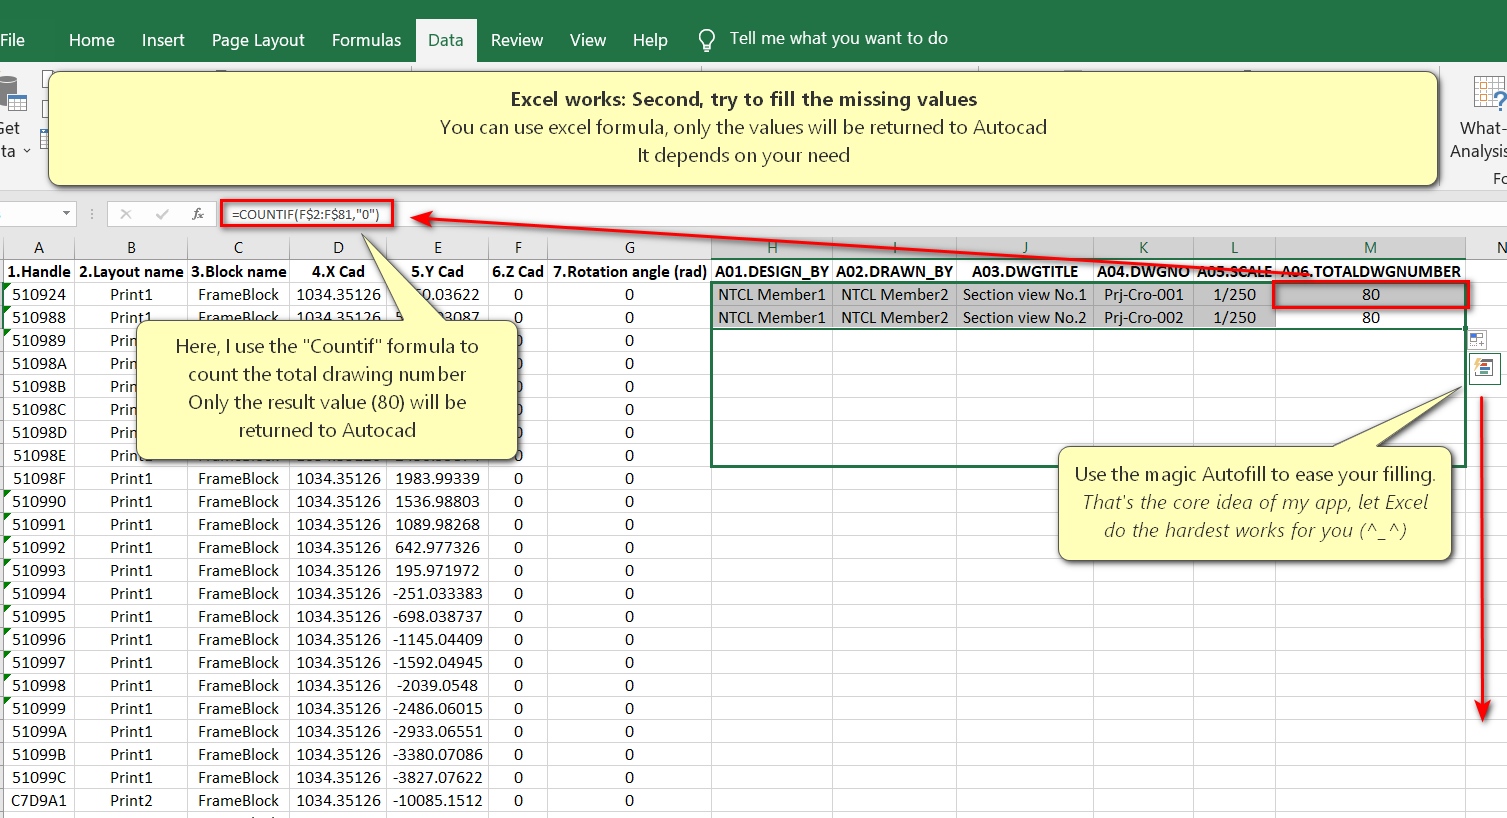The width and height of the screenshot is (1507, 818).
Task: Confirm the formula with the checkmark
Action: [x=162, y=214]
